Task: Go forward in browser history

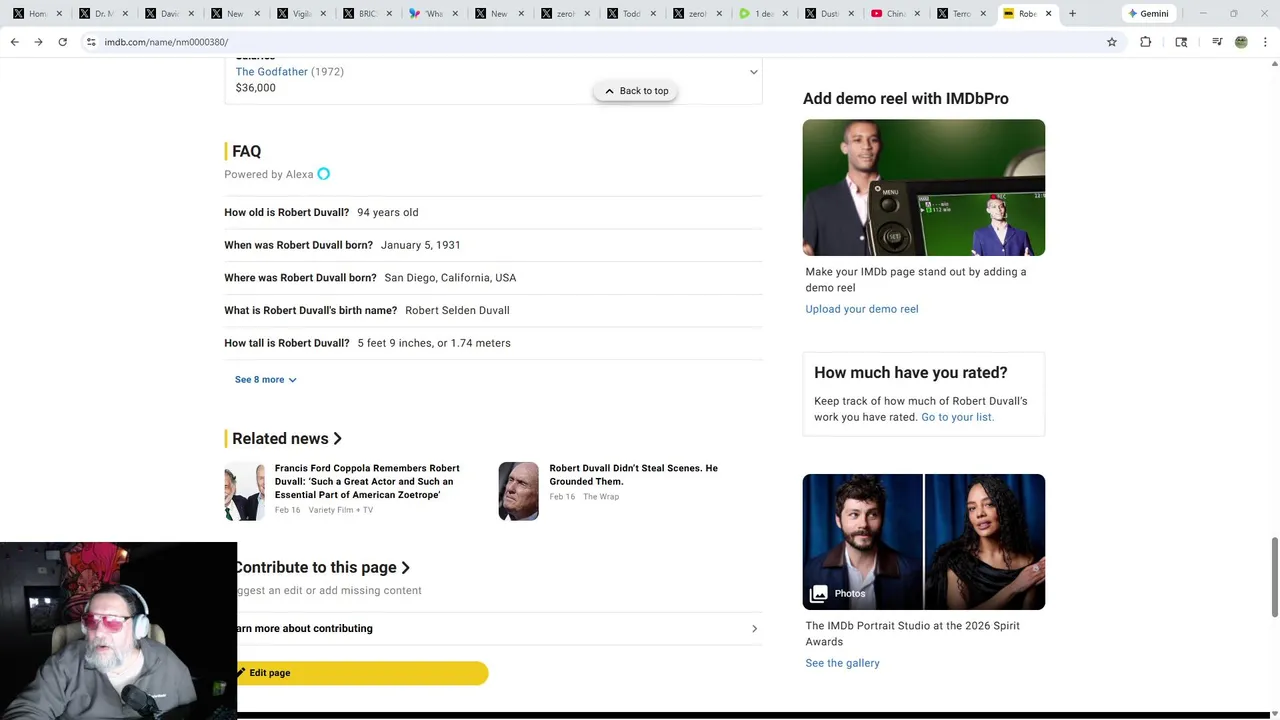Action: pos(38,42)
